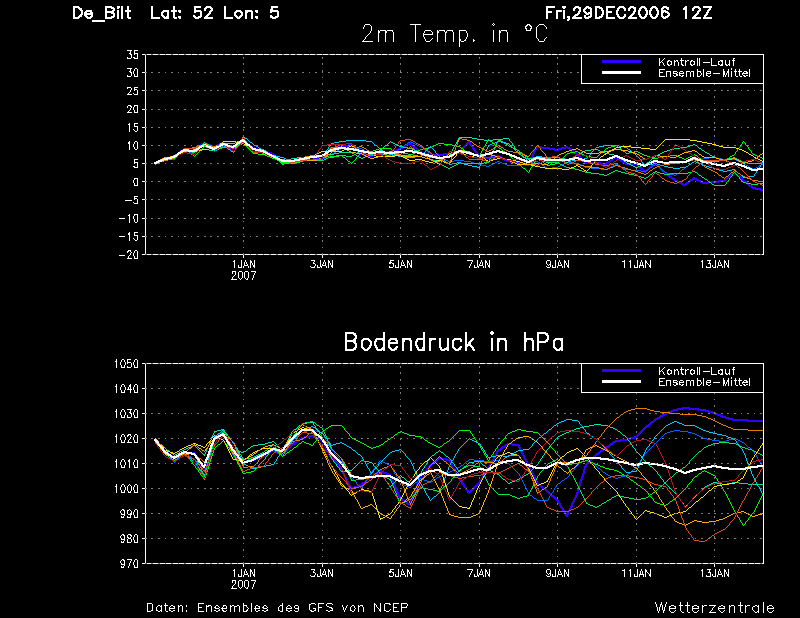The width and height of the screenshot is (800, 618).
Task: Click the 'Bodendruck in hPa' chart title
Action: pos(454,342)
